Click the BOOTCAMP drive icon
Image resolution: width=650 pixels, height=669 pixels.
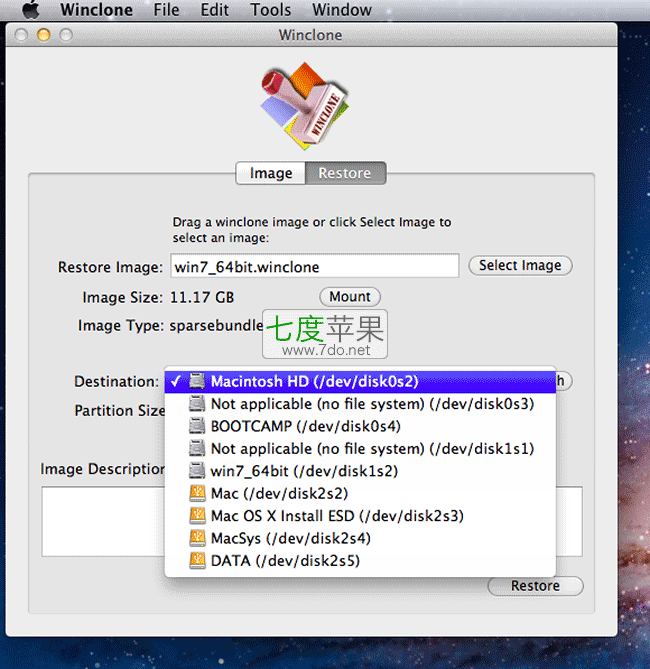click(197, 425)
